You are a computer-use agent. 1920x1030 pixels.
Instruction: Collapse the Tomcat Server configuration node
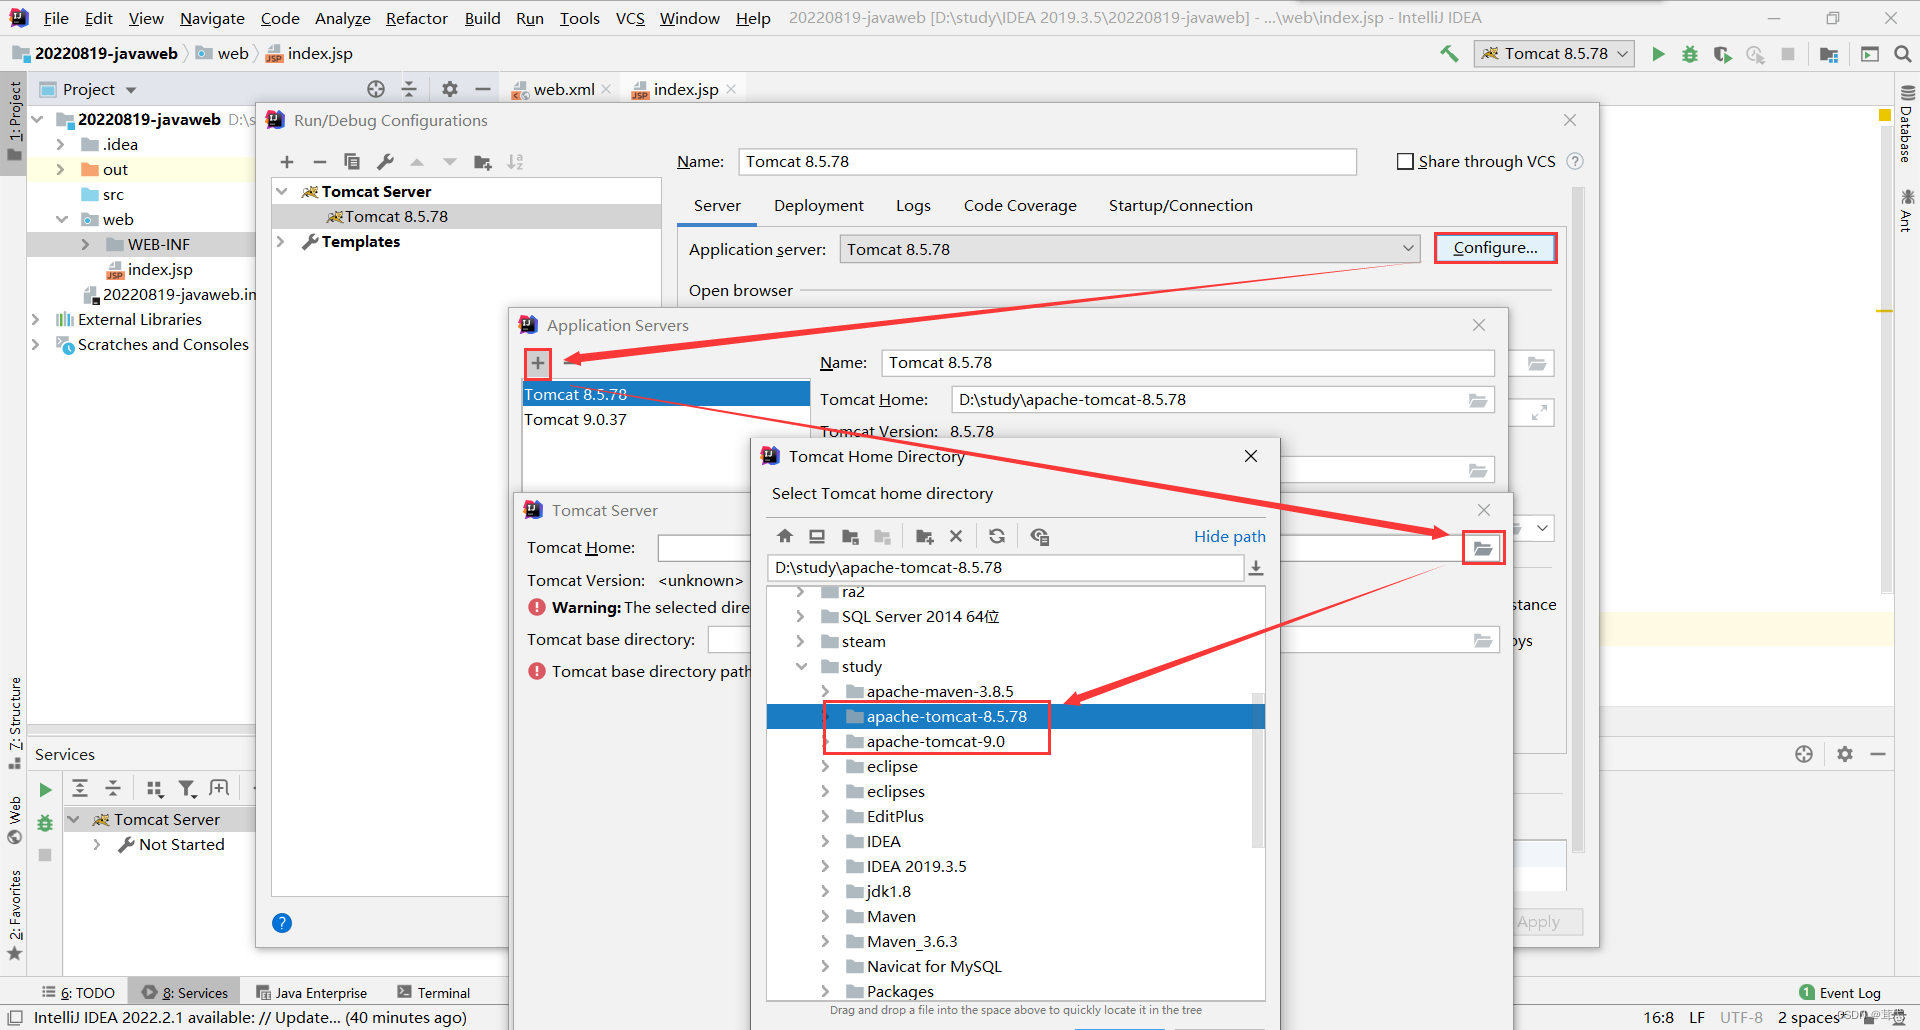coord(283,191)
